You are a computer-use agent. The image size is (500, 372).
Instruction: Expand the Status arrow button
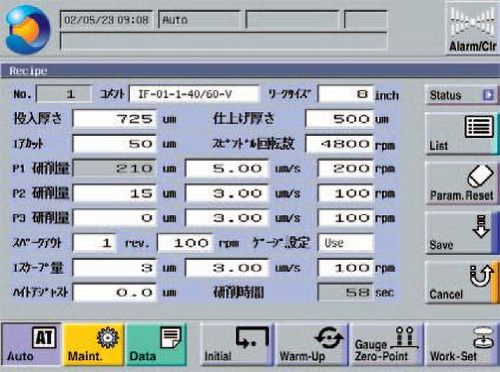point(462,95)
